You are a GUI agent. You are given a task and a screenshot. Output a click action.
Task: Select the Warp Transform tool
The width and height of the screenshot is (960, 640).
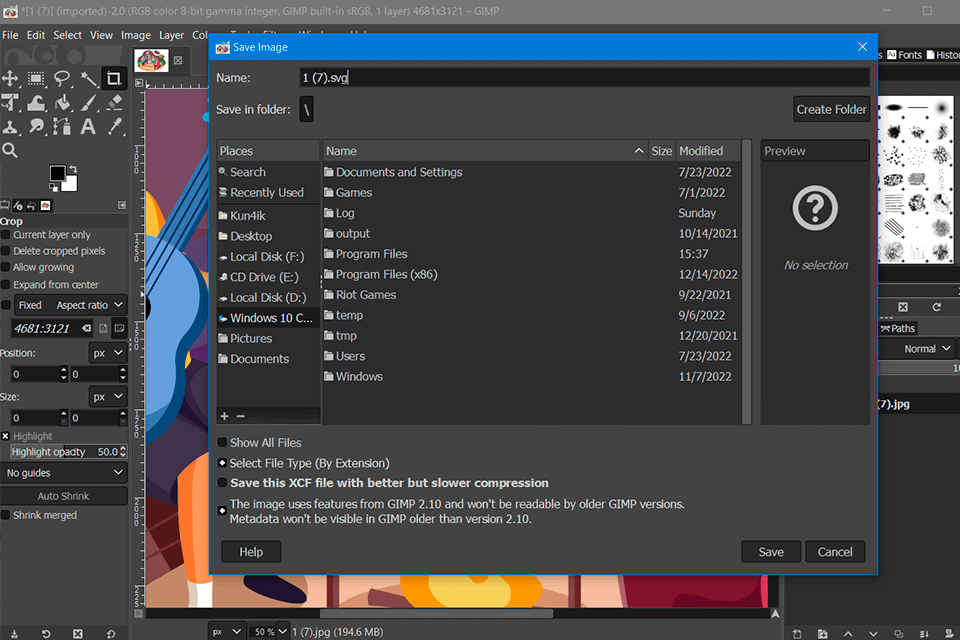pyautogui.click(x=36, y=103)
